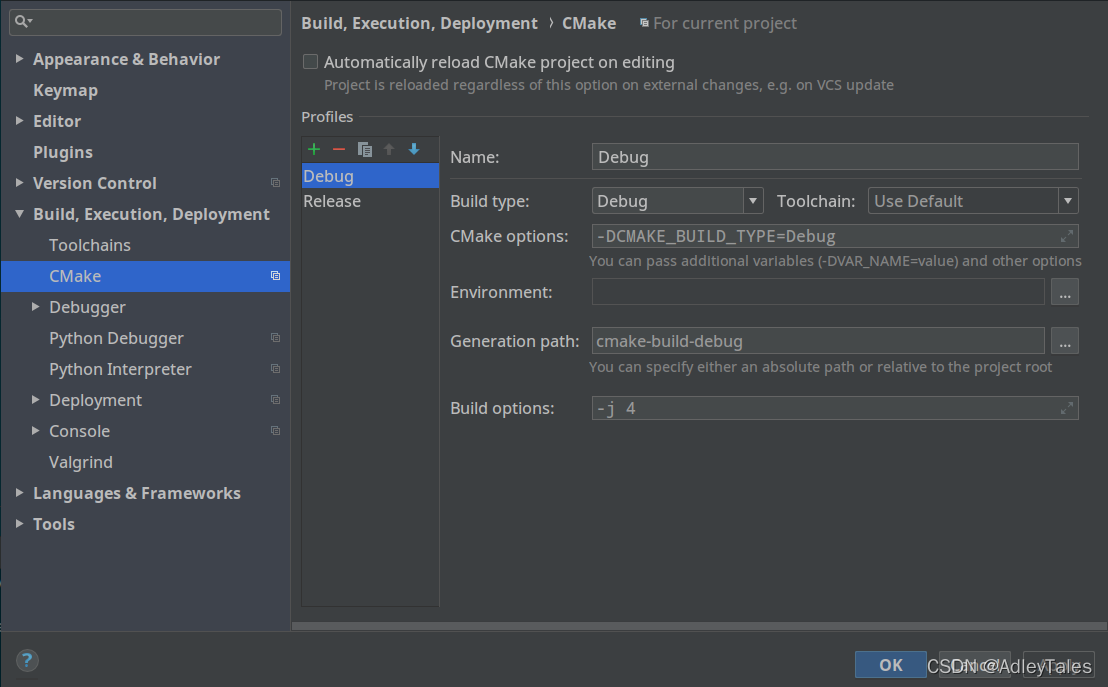Copy the selected profile
Viewport: 1108px width, 687px height.
[x=364, y=149]
